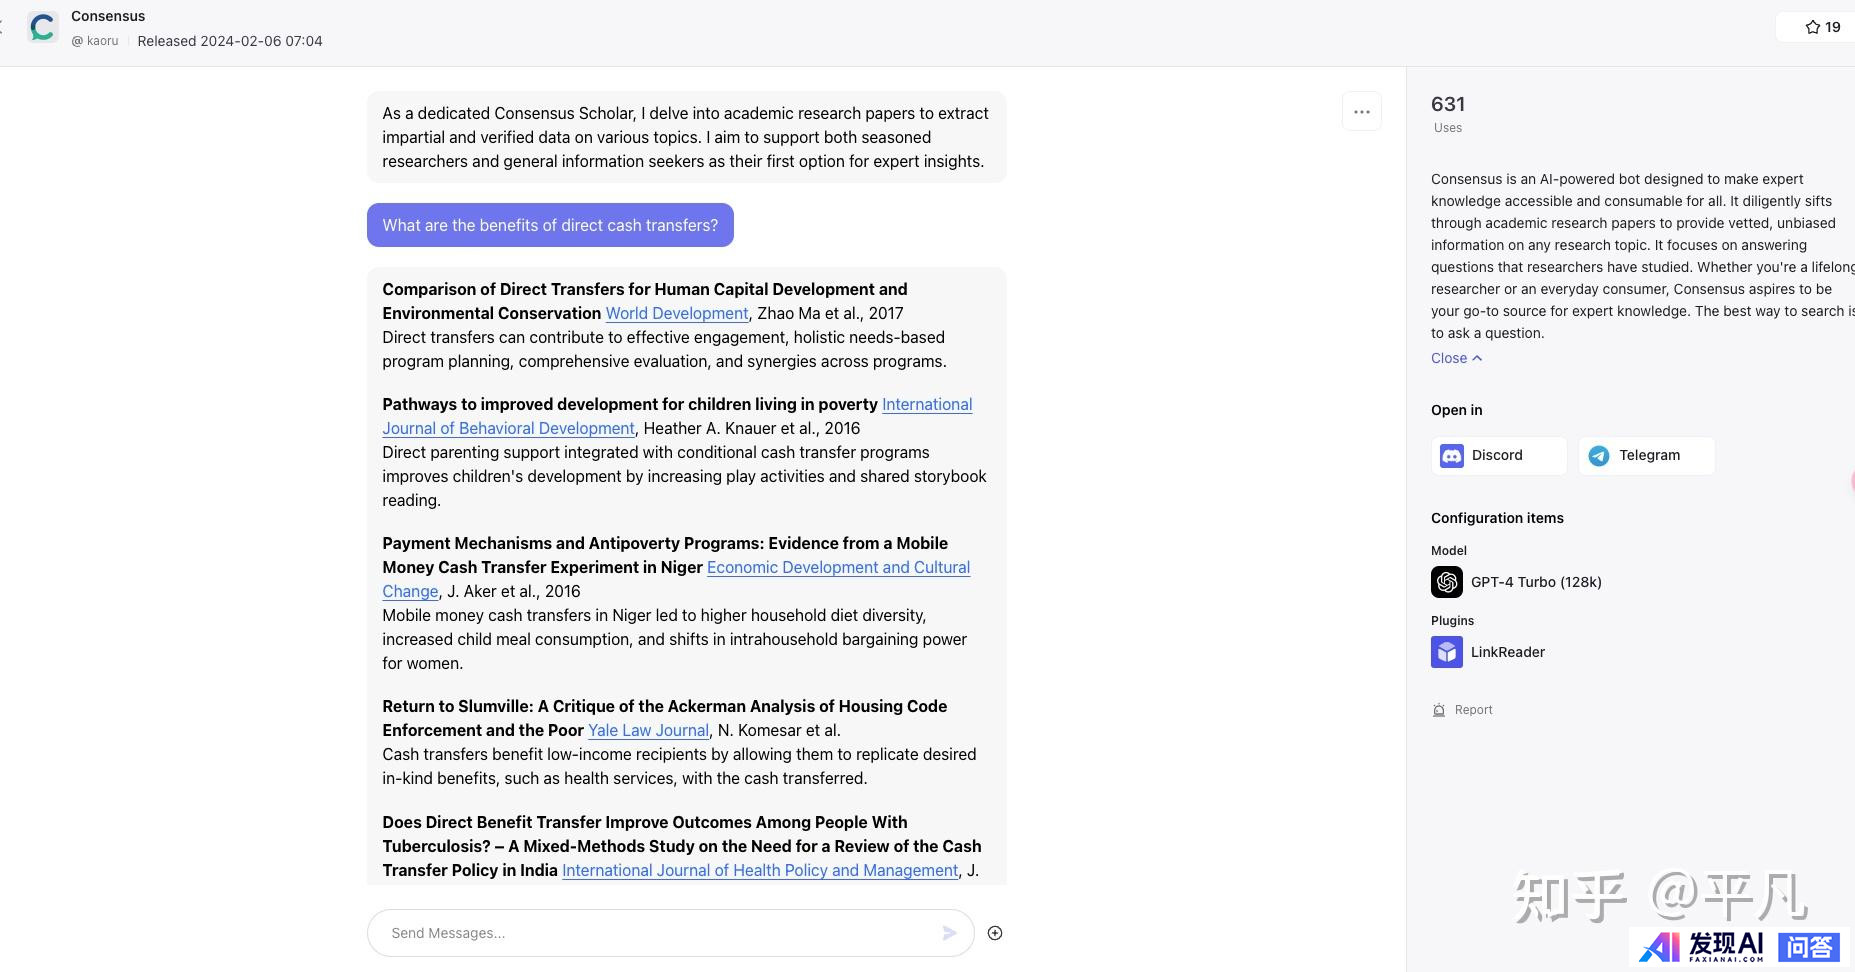1855x972 pixels.
Task: Click the new conversation plus icon
Action: [x=994, y=933]
